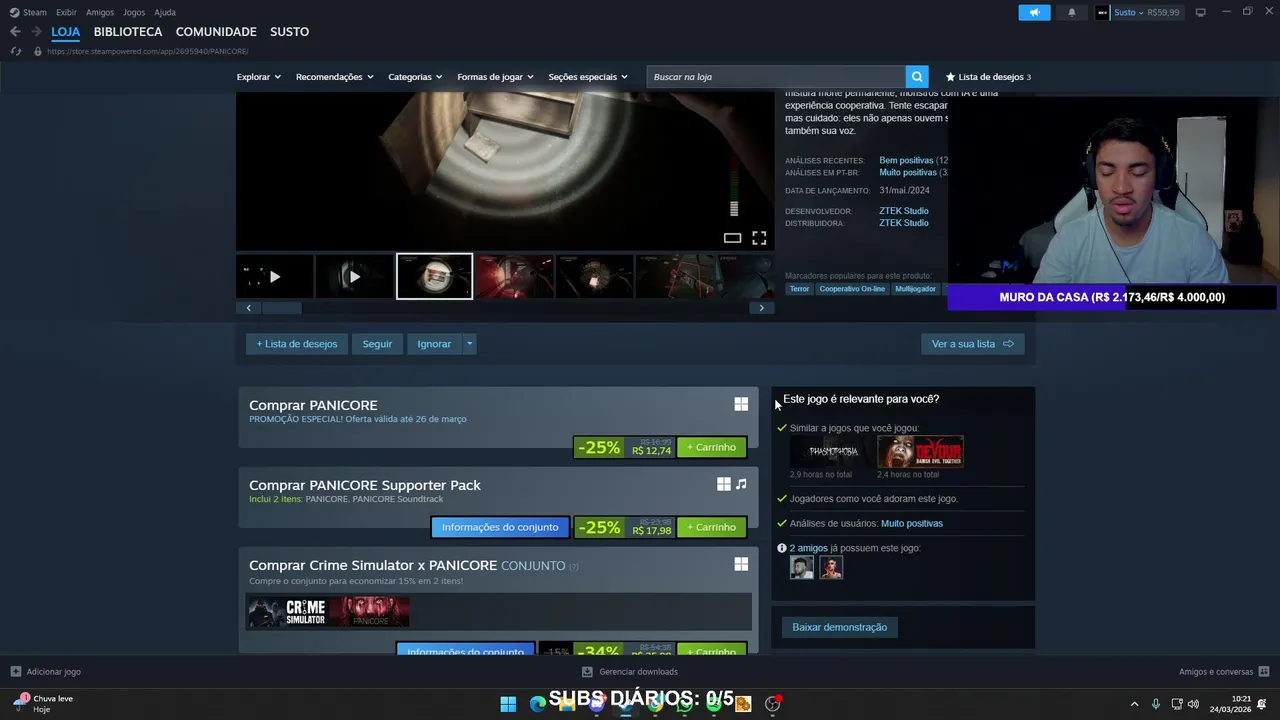Switch to Big Picture mode monitor icon

coord(1200,13)
